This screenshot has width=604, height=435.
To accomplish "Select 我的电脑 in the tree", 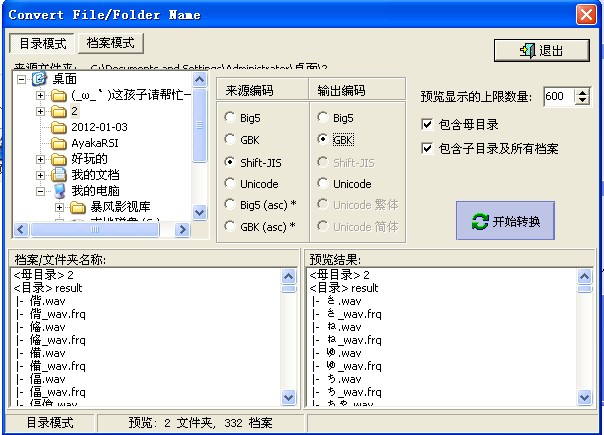I will pyautogui.click(x=95, y=191).
